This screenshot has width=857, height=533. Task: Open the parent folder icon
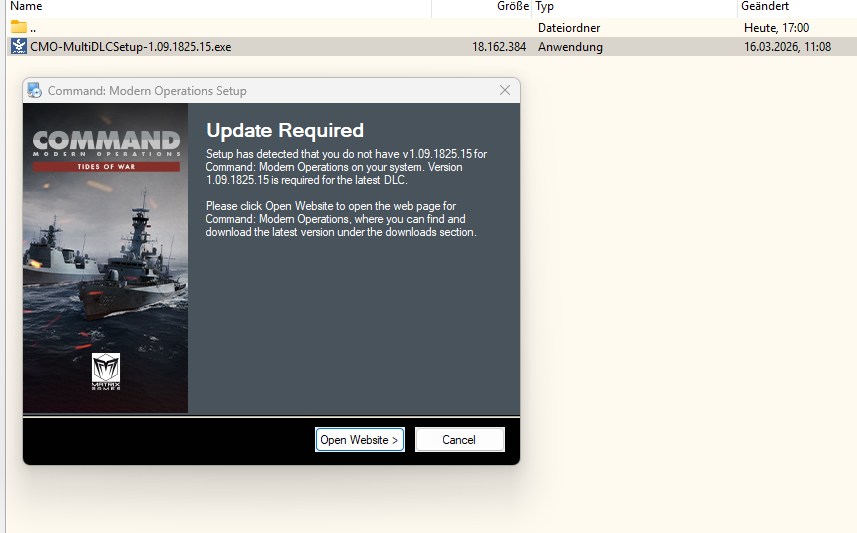tap(19, 27)
